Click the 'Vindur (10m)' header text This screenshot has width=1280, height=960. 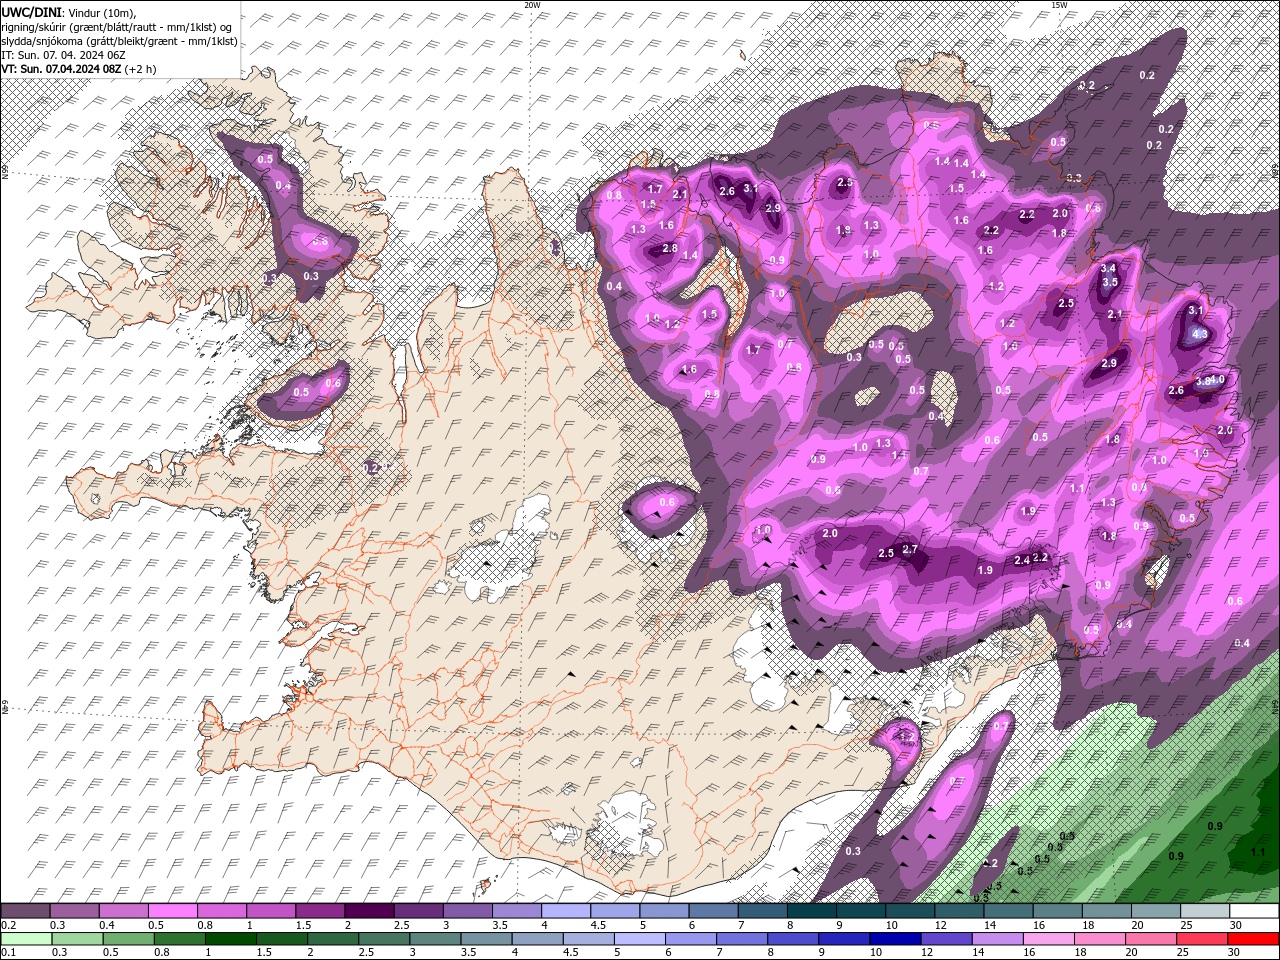[x=104, y=12]
